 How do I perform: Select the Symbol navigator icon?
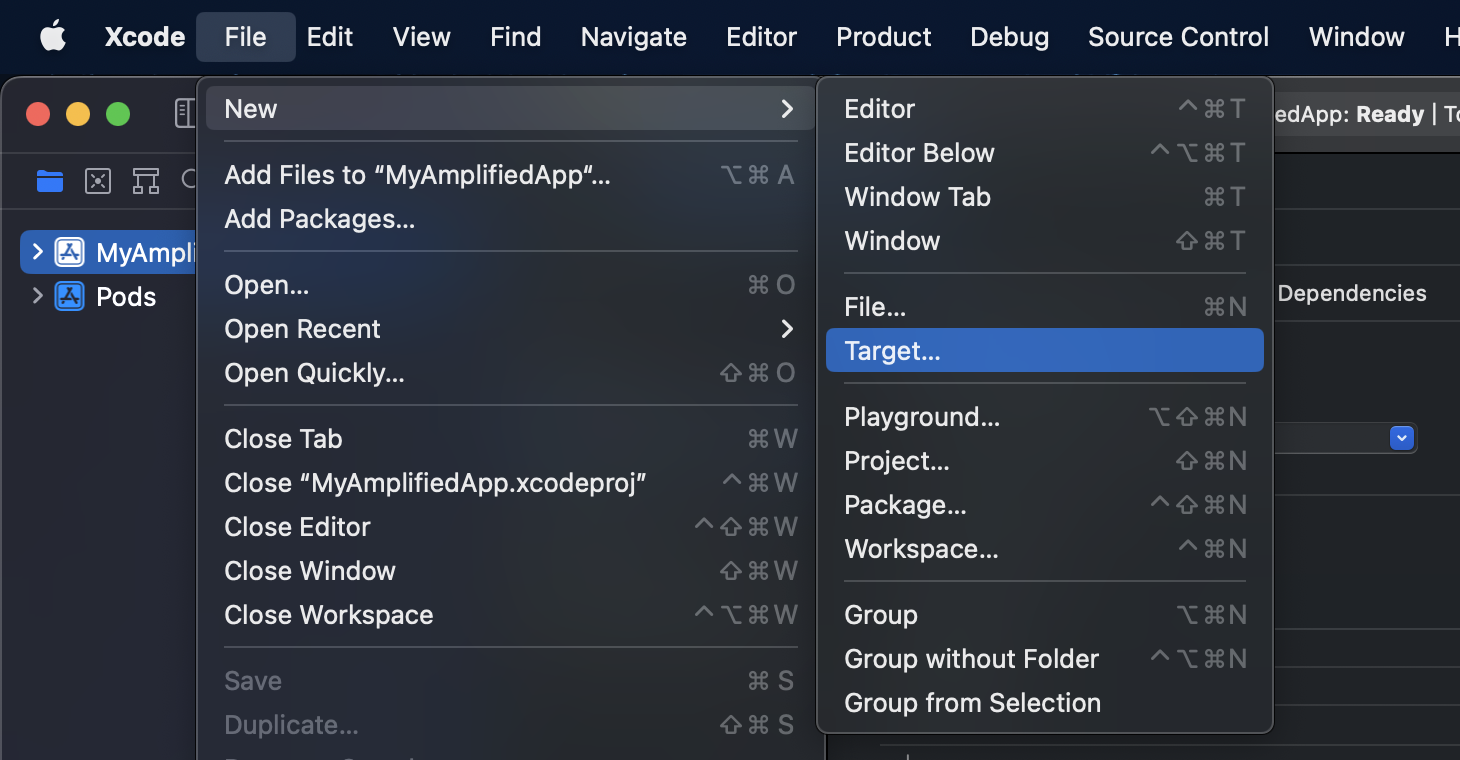tap(146, 181)
